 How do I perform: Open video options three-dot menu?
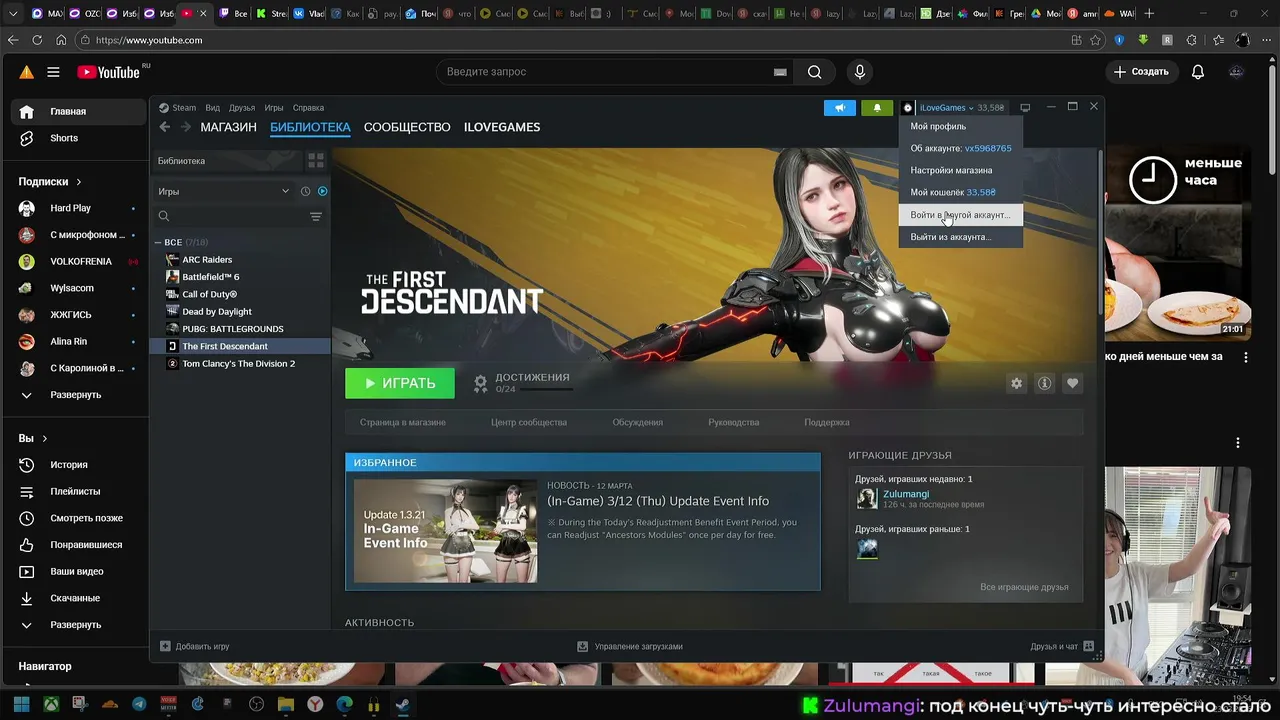point(1246,357)
